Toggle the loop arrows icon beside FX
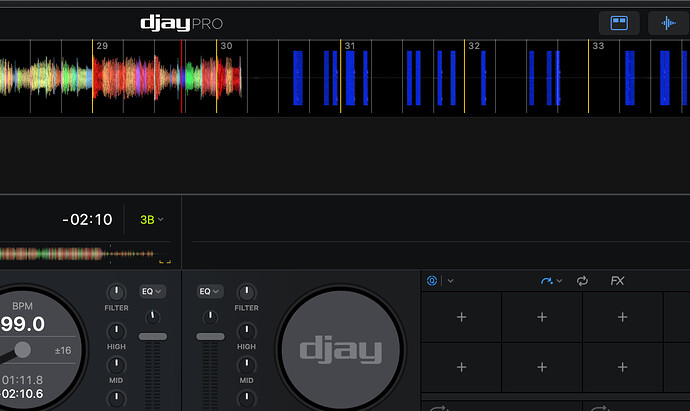 [582, 281]
